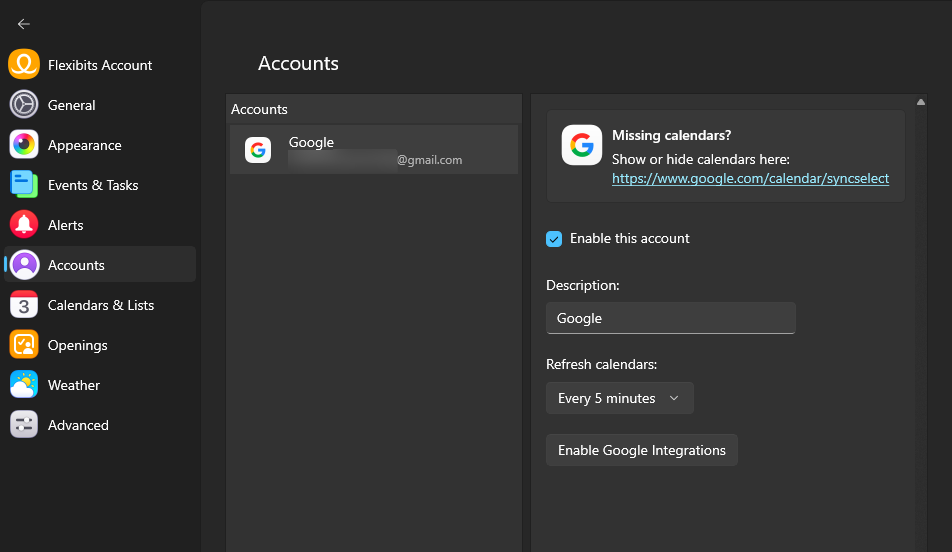Open the Advanced sliders icon

pyautogui.click(x=24, y=425)
